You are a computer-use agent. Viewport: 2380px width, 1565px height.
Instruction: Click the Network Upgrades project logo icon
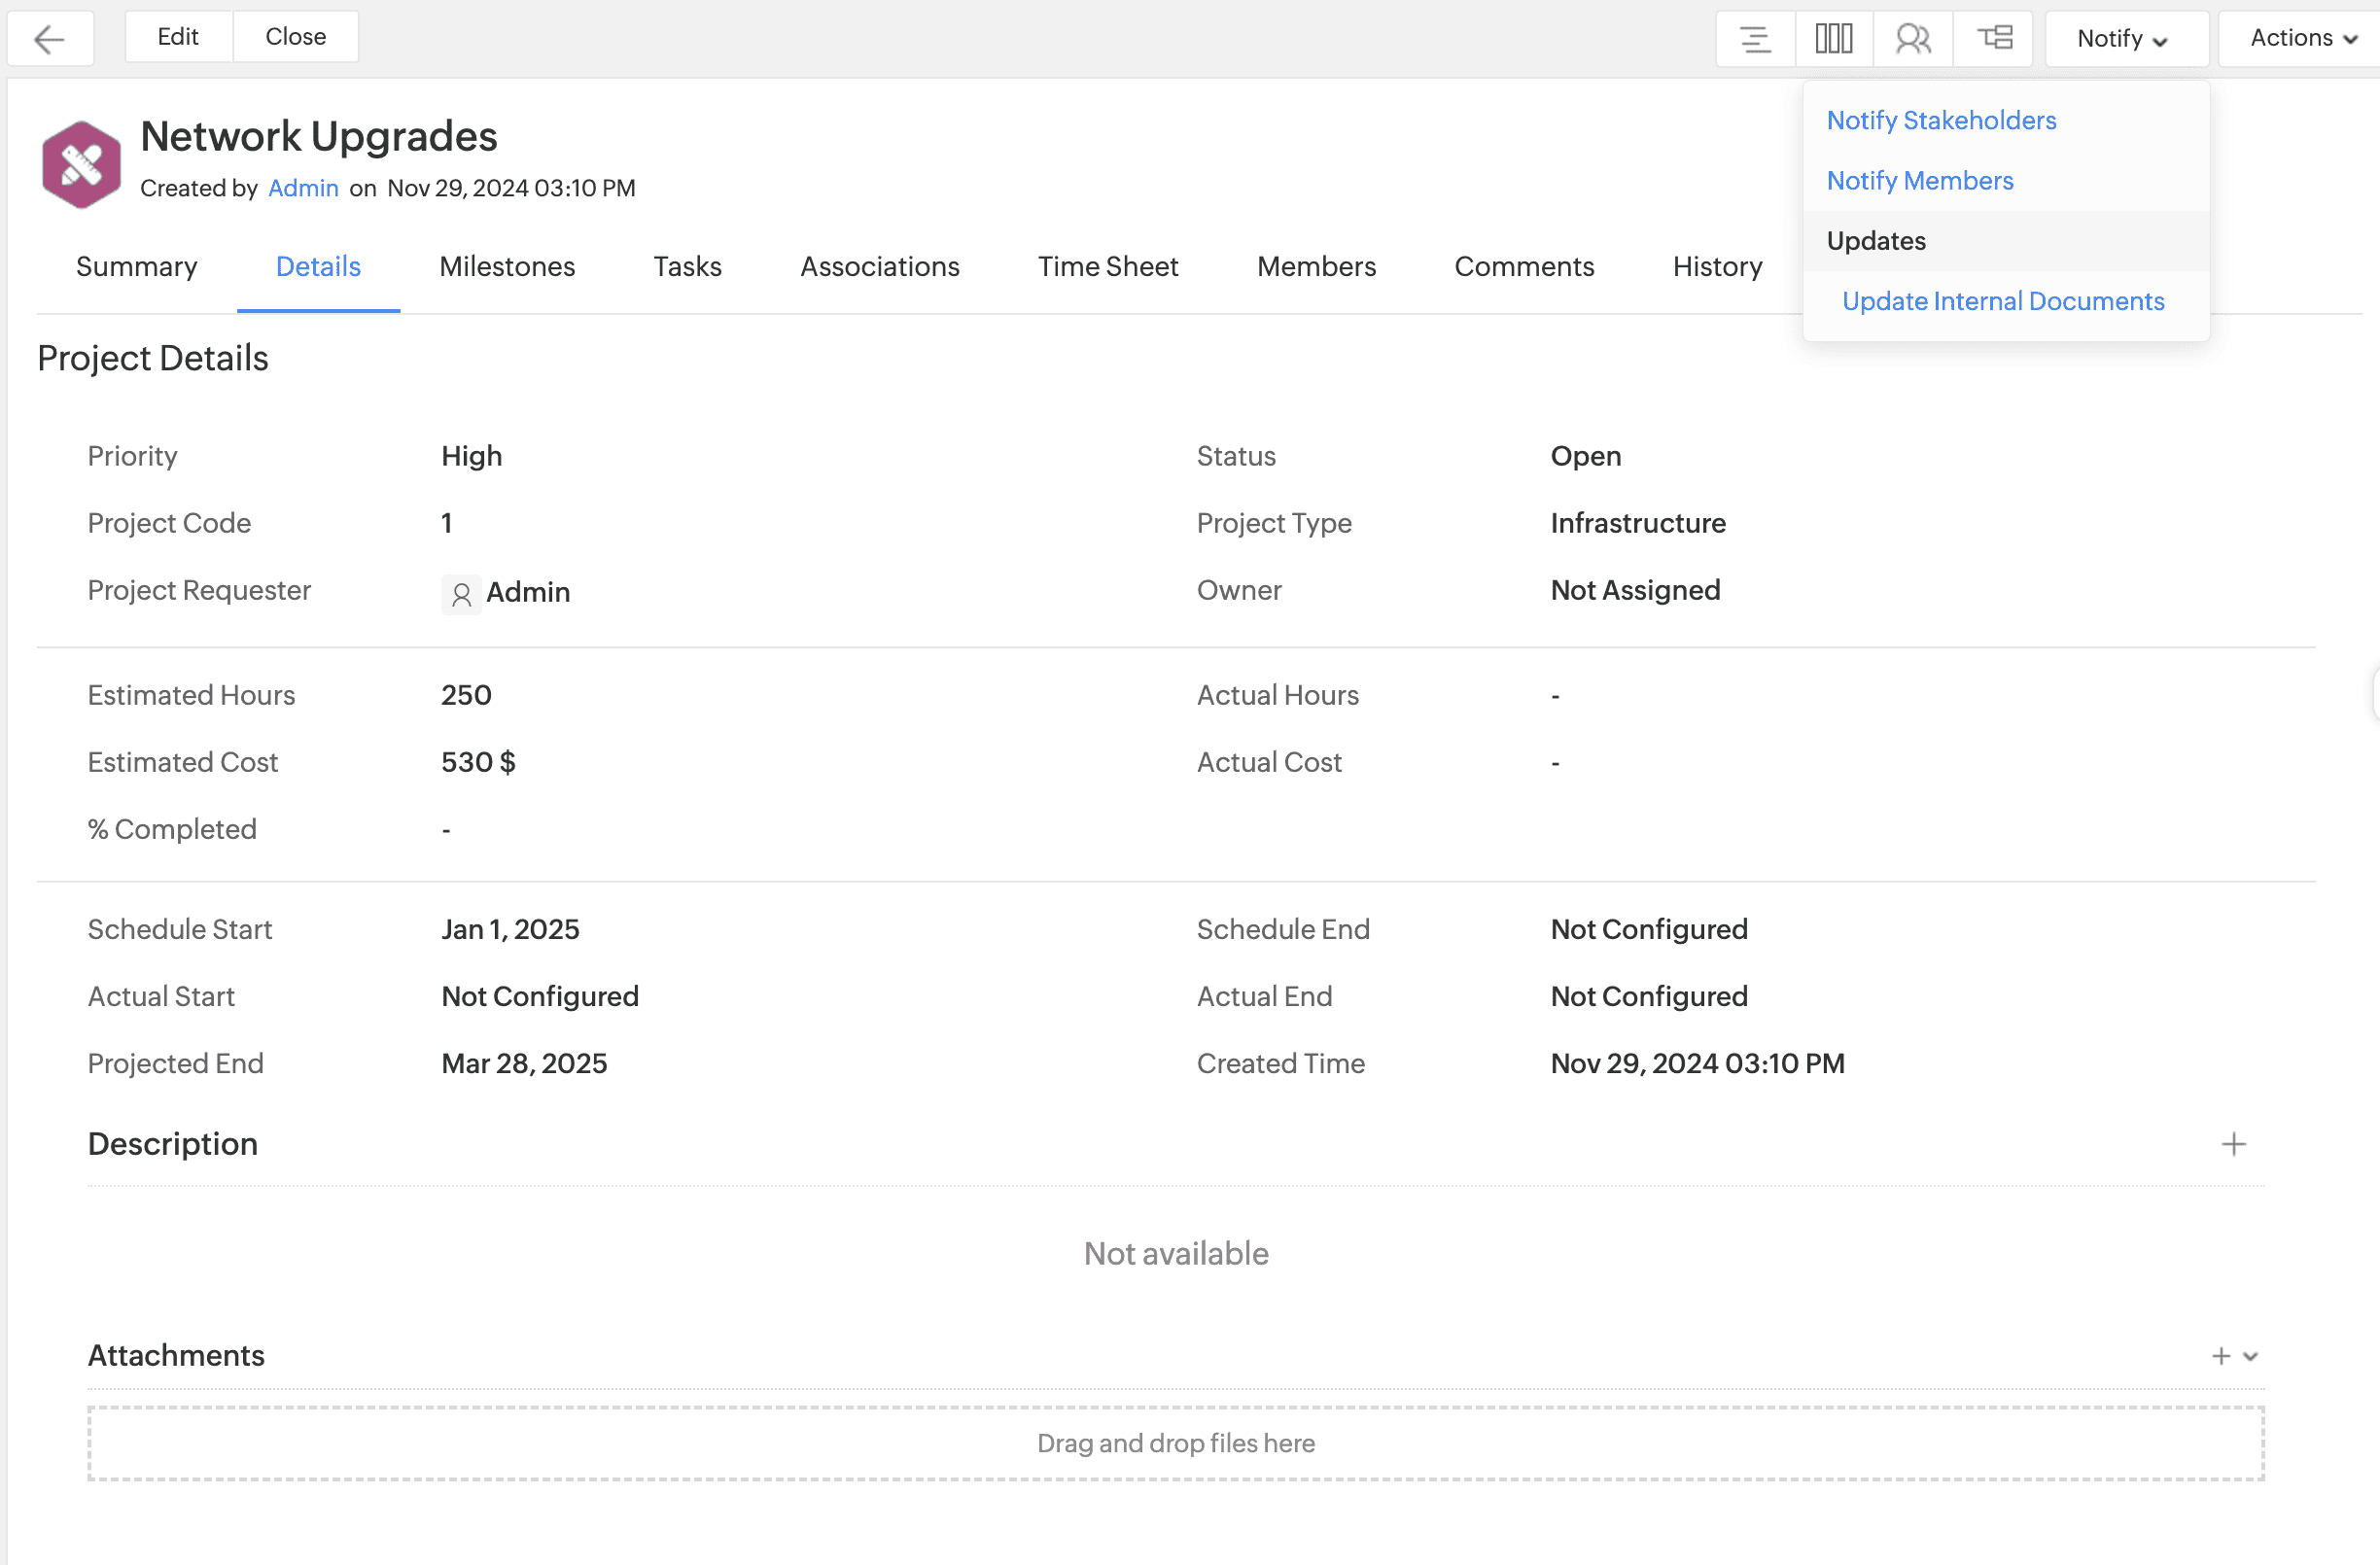(x=81, y=163)
